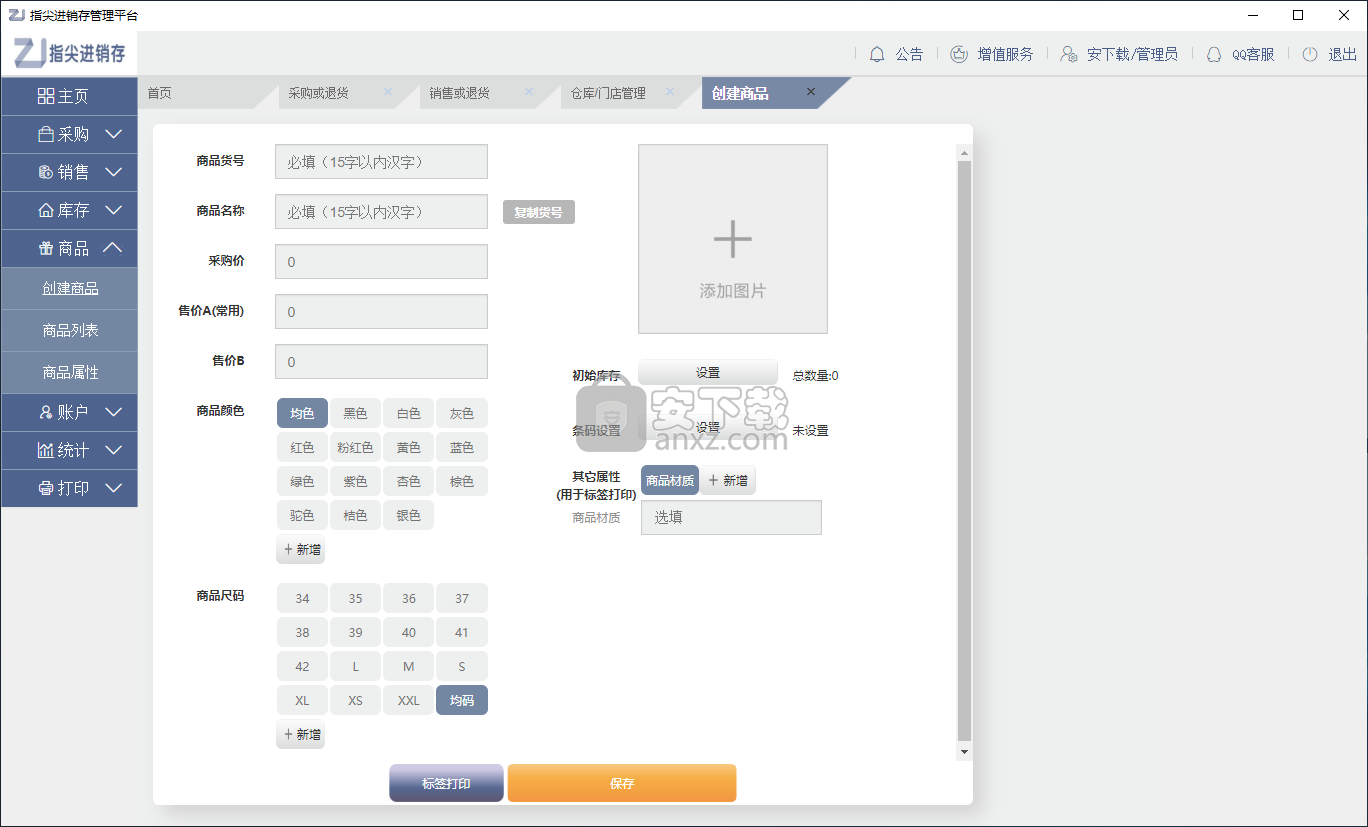Click the plus icon to add picture
Image resolution: width=1368 pixels, height=827 pixels.
tap(733, 239)
